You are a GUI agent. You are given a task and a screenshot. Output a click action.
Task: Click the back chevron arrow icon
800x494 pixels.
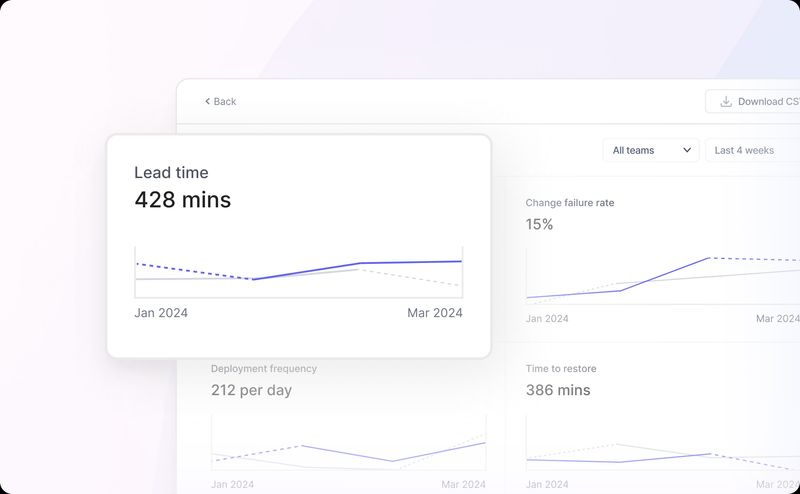pyautogui.click(x=207, y=101)
